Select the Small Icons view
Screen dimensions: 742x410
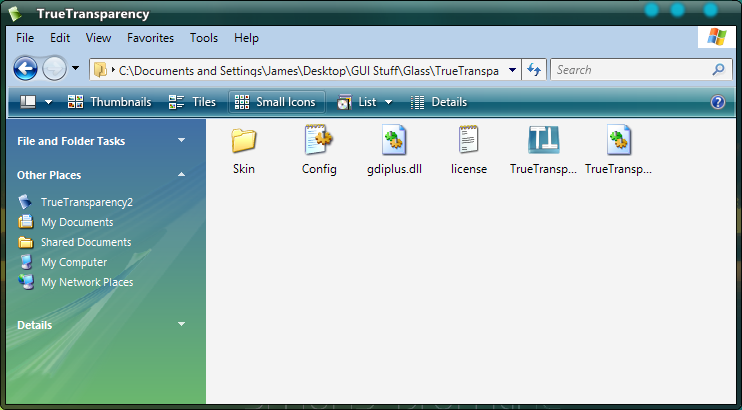coord(276,102)
